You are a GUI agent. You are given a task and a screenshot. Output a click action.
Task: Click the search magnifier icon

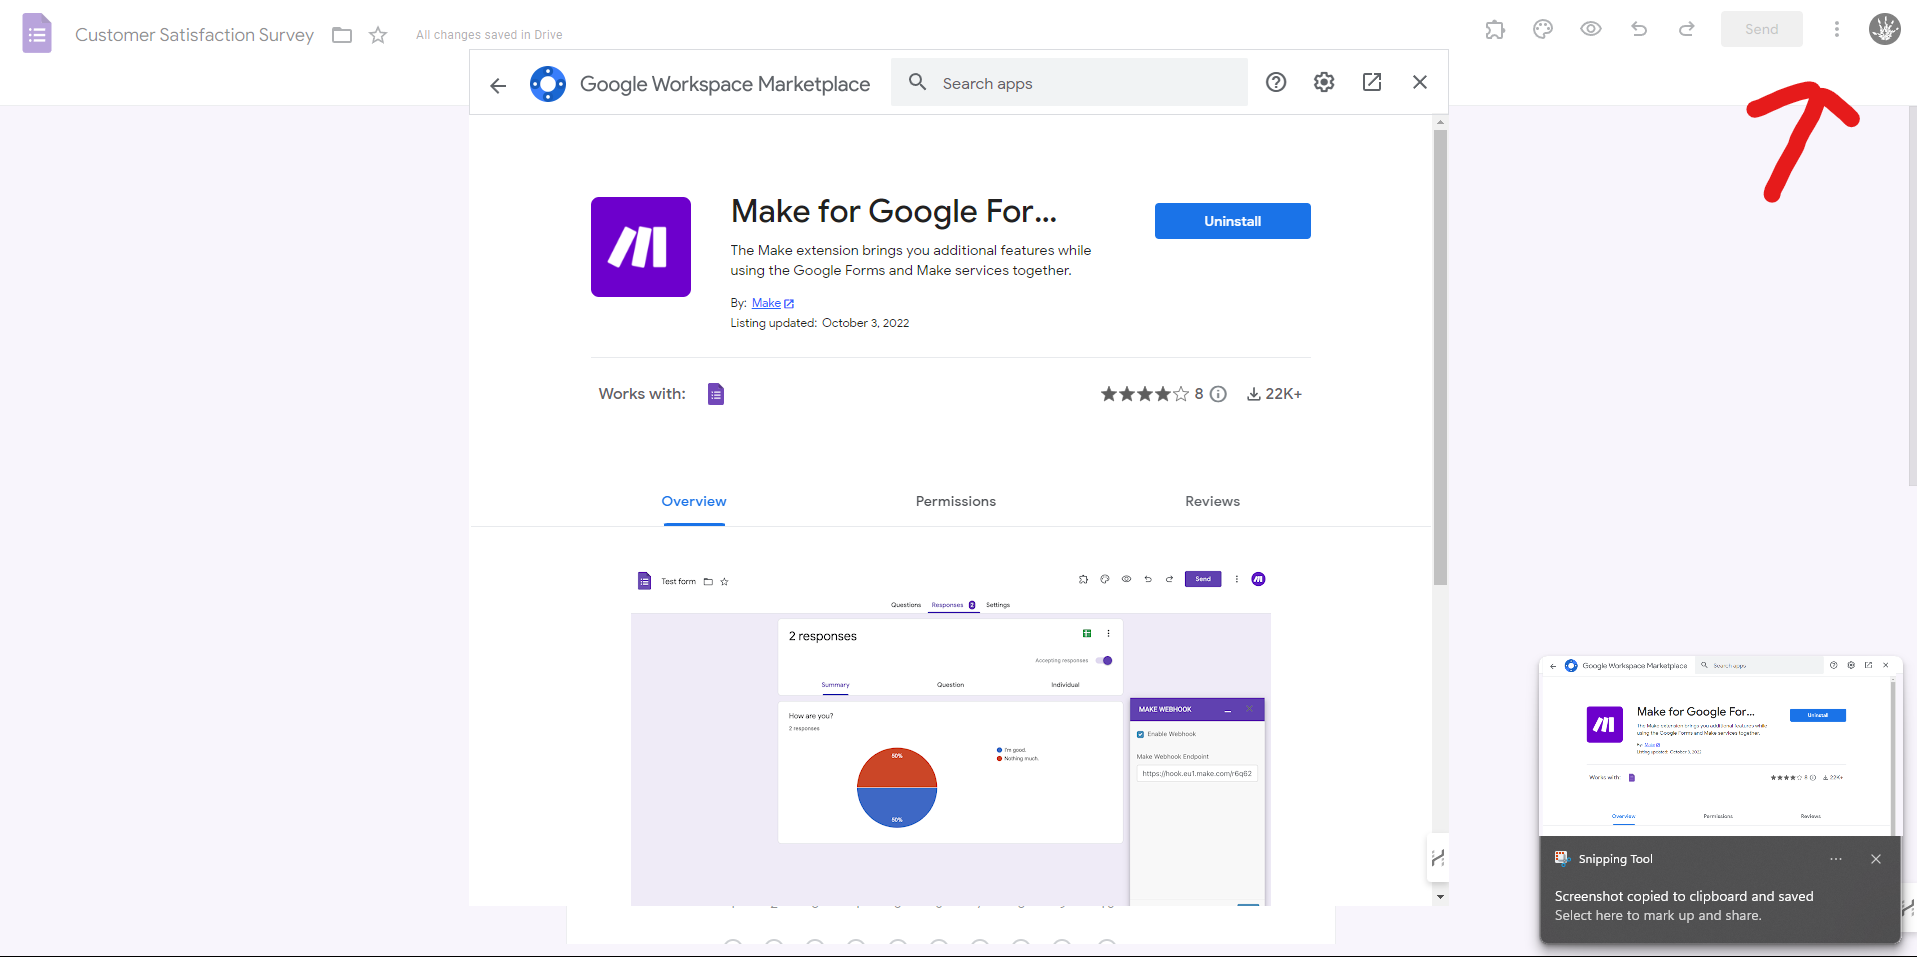coord(917,82)
